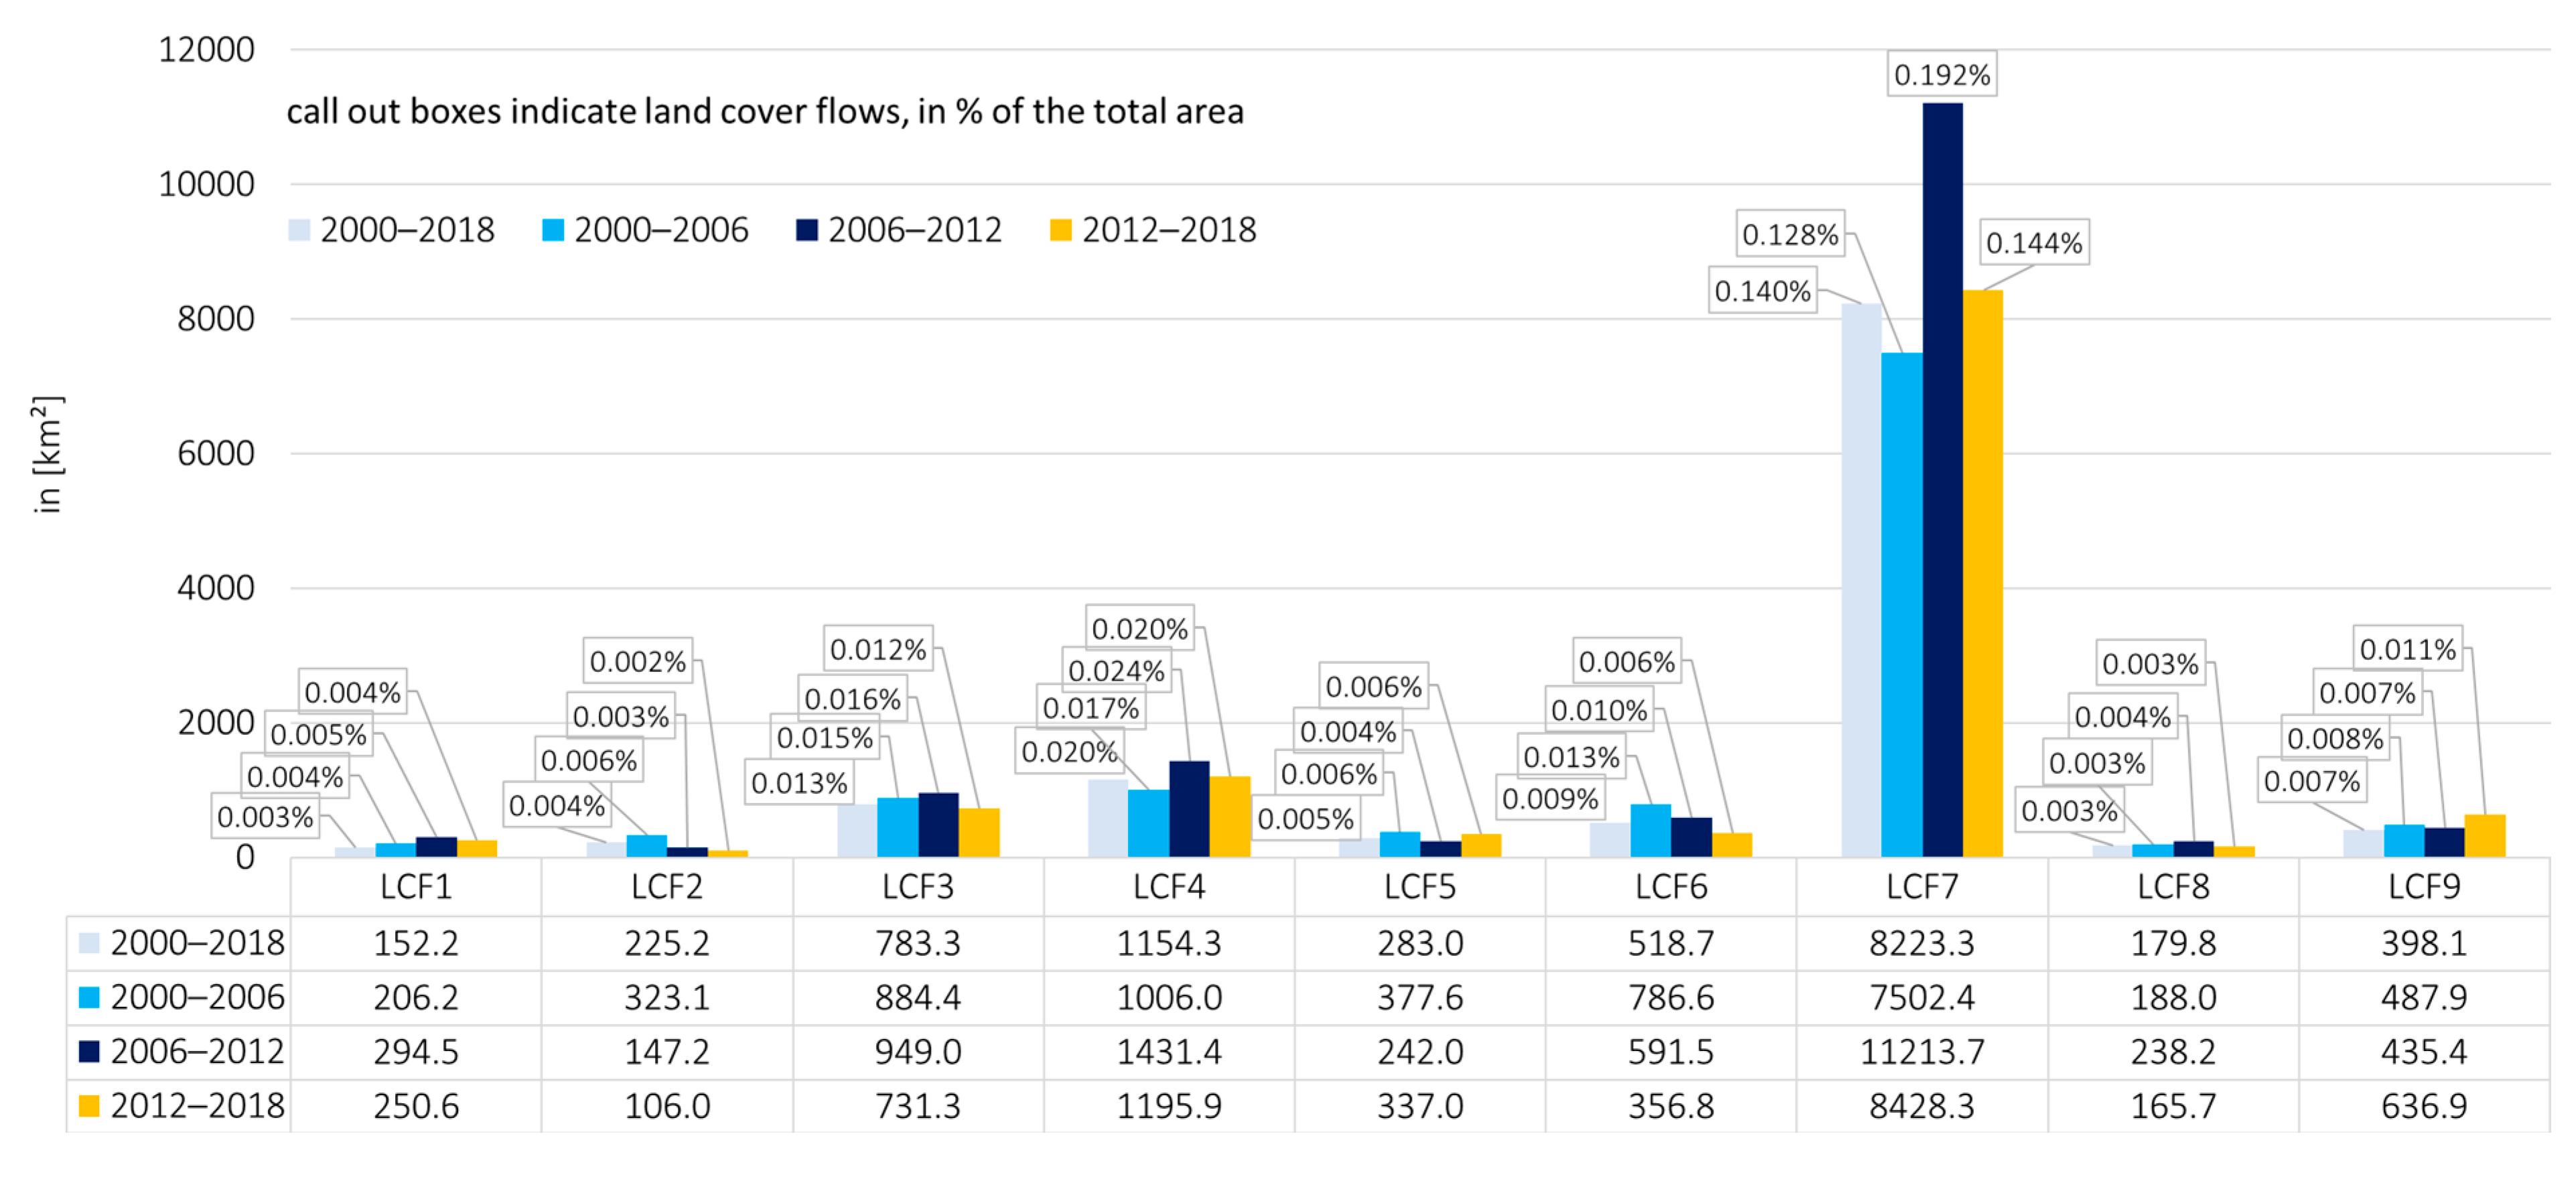Click the 2012–2018 legend color swatch
This screenshot has height=1177, width=2576.
(1060, 230)
